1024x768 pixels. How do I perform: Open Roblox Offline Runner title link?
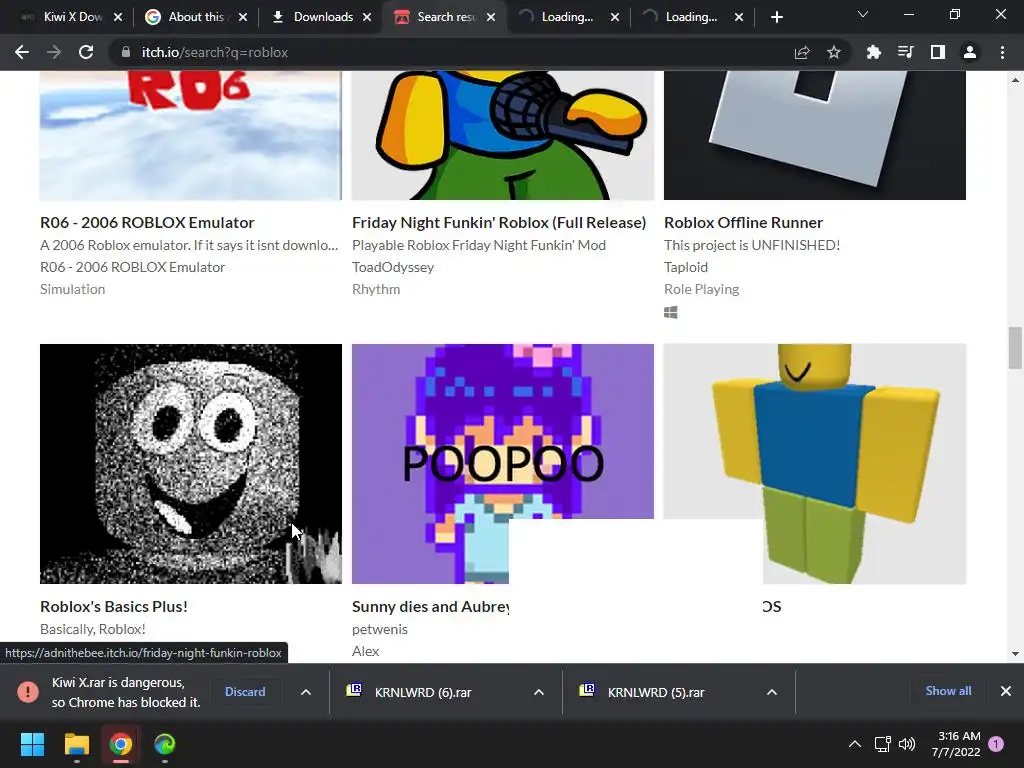click(x=743, y=223)
